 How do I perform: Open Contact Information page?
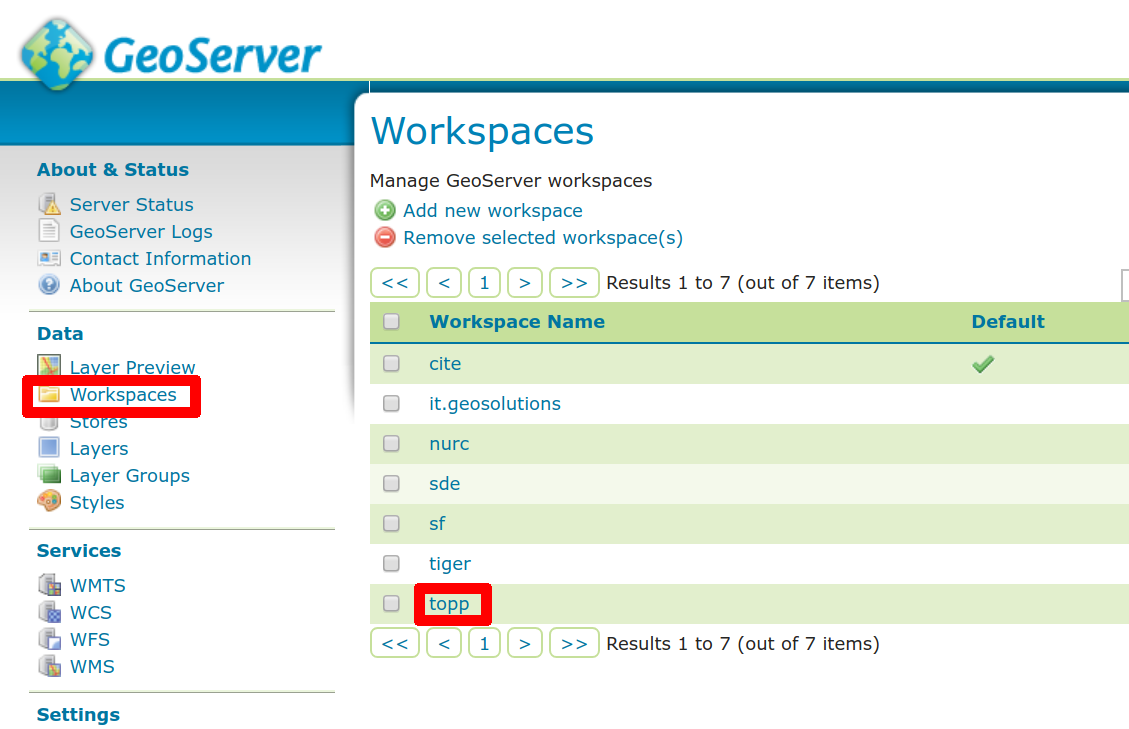[x=161, y=259]
